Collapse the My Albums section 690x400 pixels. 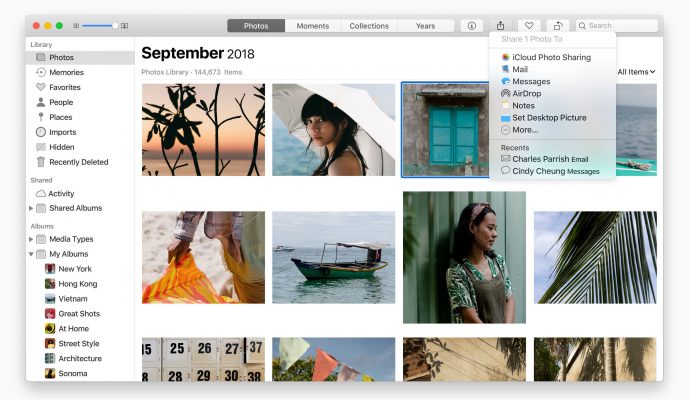pos(31,254)
